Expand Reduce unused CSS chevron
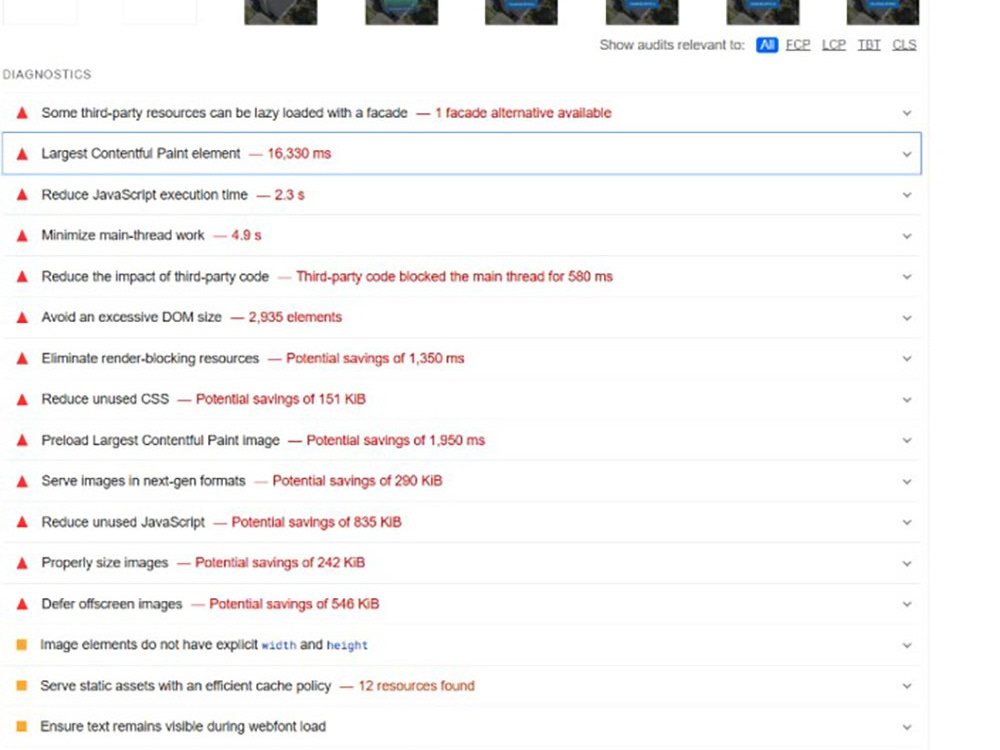 click(x=906, y=400)
